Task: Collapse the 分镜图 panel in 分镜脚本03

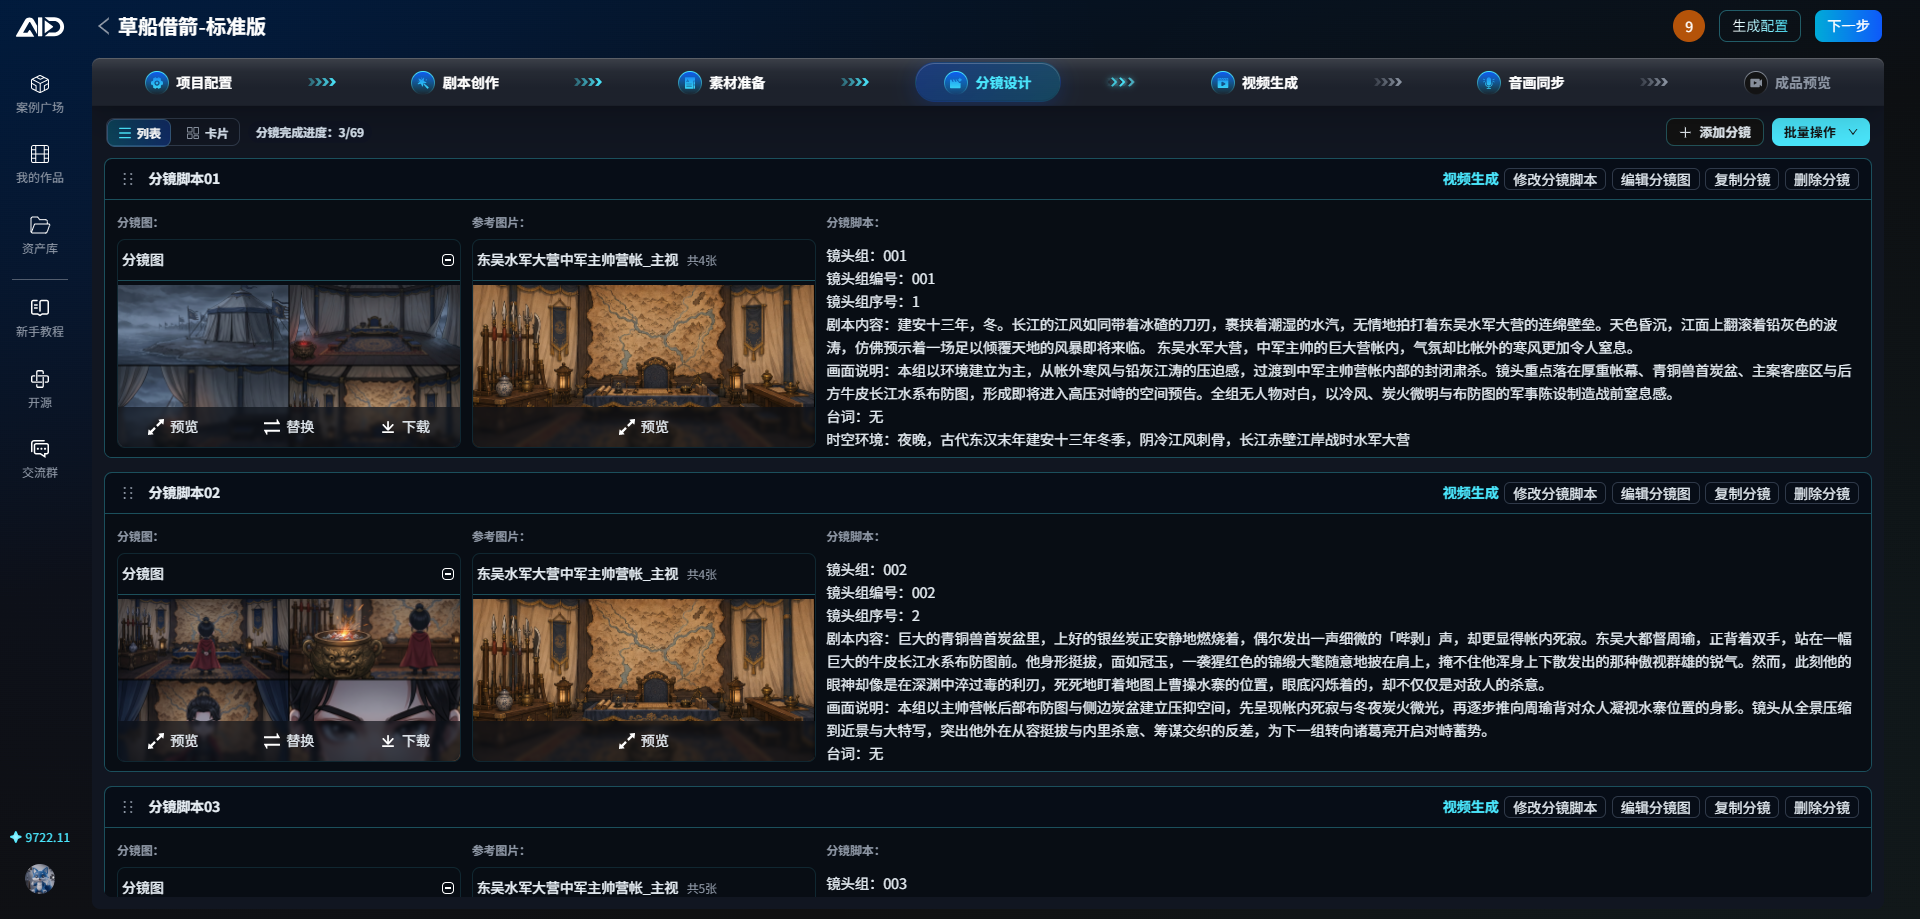Action: (x=448, y=888)
